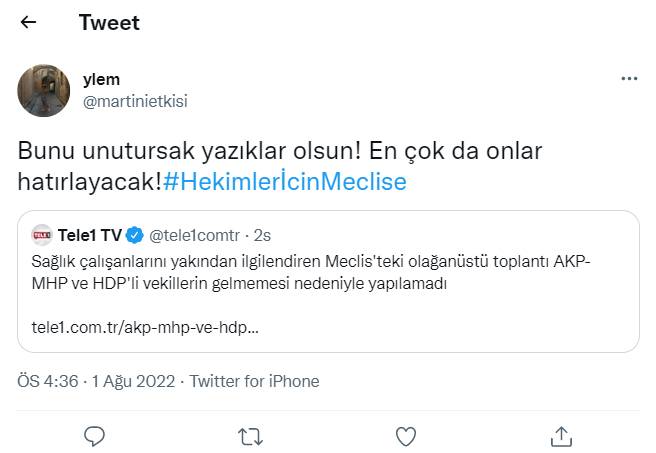656x453 pixels.
Task: Click the Tweet page heading
Action: click(109, 22)
